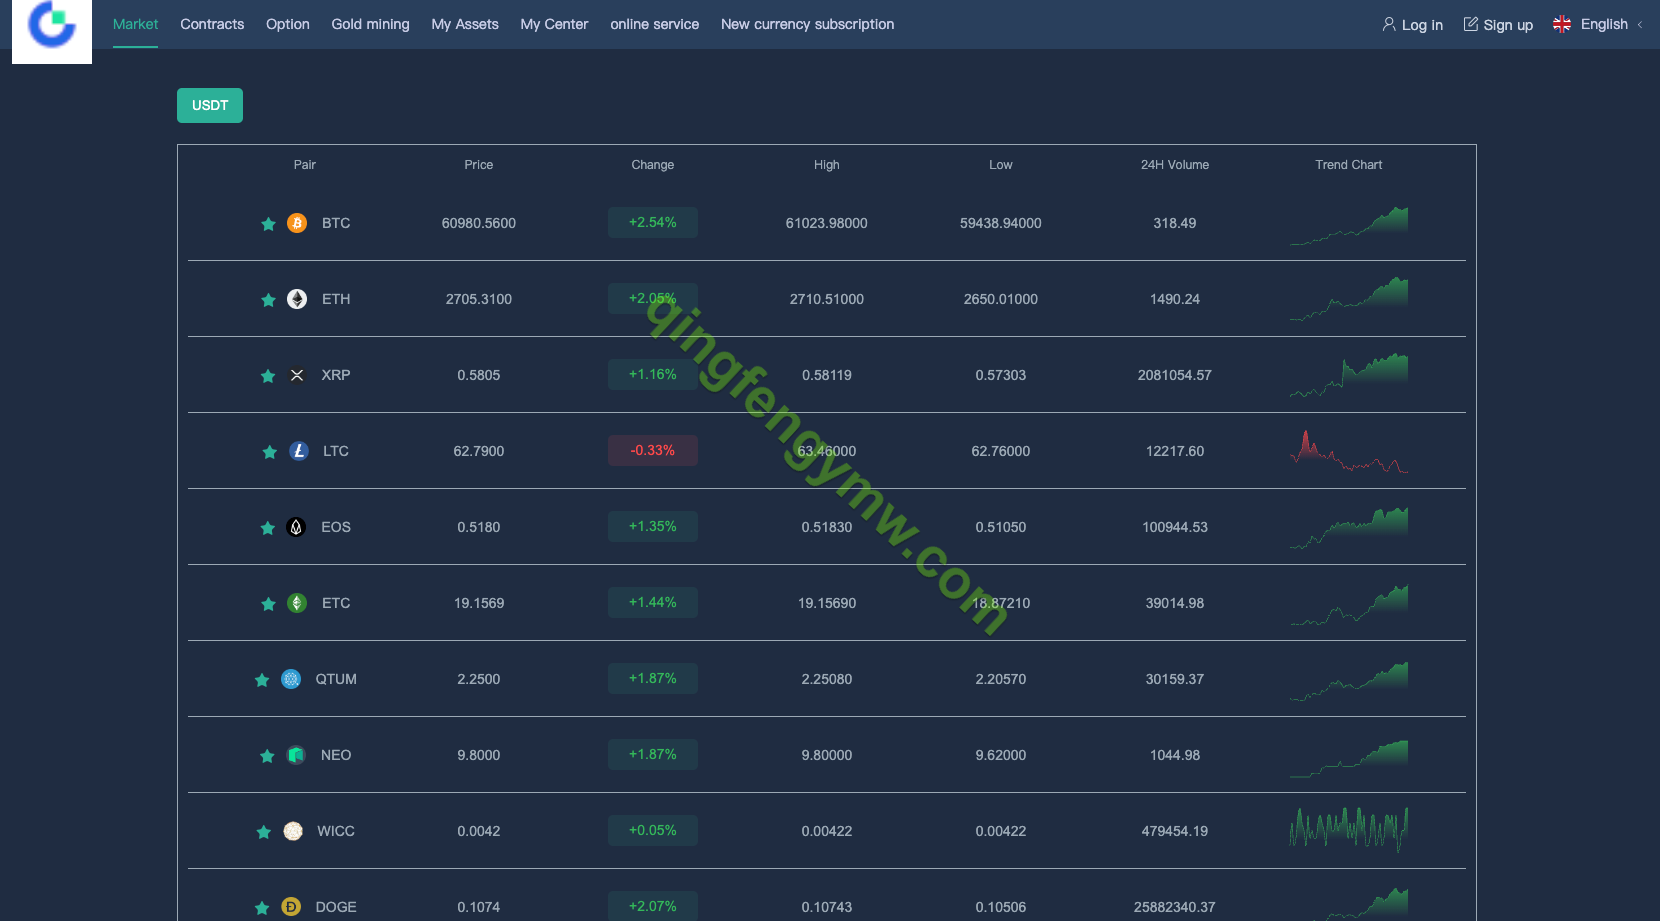Image resolution: width=1660 pixels, height=921 pixels.
Task: Click the Sign up link
Action: click(x=1498, y=24)
